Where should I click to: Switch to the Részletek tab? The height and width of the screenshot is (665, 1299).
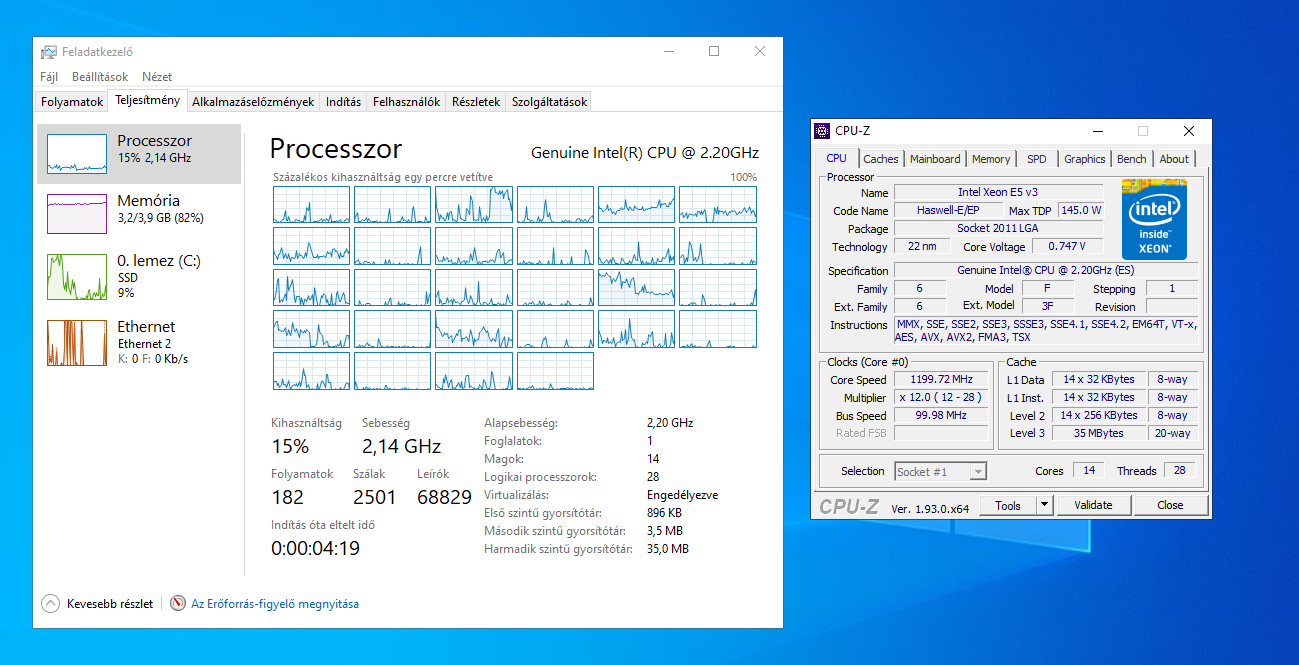pos(475,102)
